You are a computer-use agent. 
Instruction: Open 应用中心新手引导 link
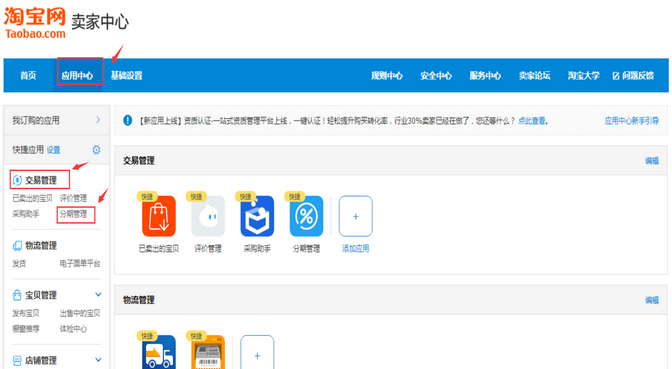632,121
